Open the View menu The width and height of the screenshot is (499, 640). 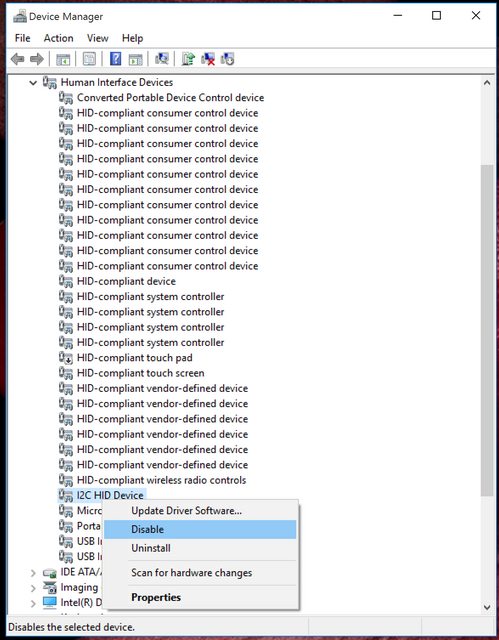(x=98, y=38)
